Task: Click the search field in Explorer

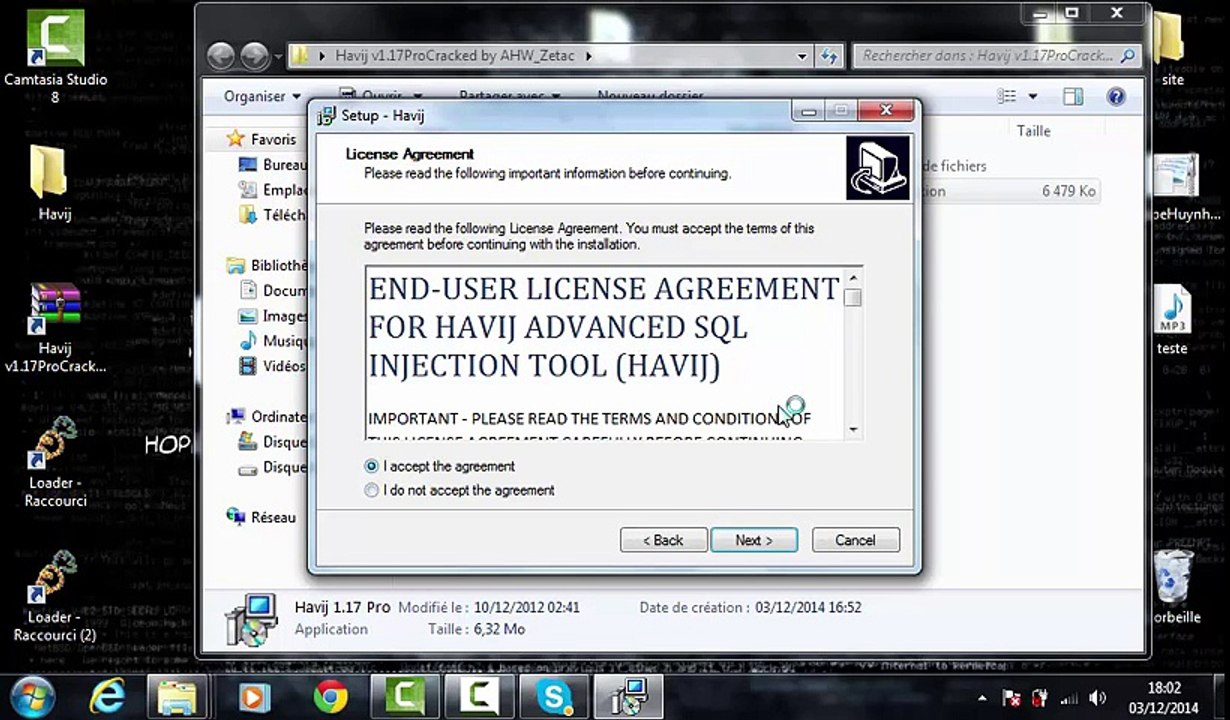Action: pos(996,57)
